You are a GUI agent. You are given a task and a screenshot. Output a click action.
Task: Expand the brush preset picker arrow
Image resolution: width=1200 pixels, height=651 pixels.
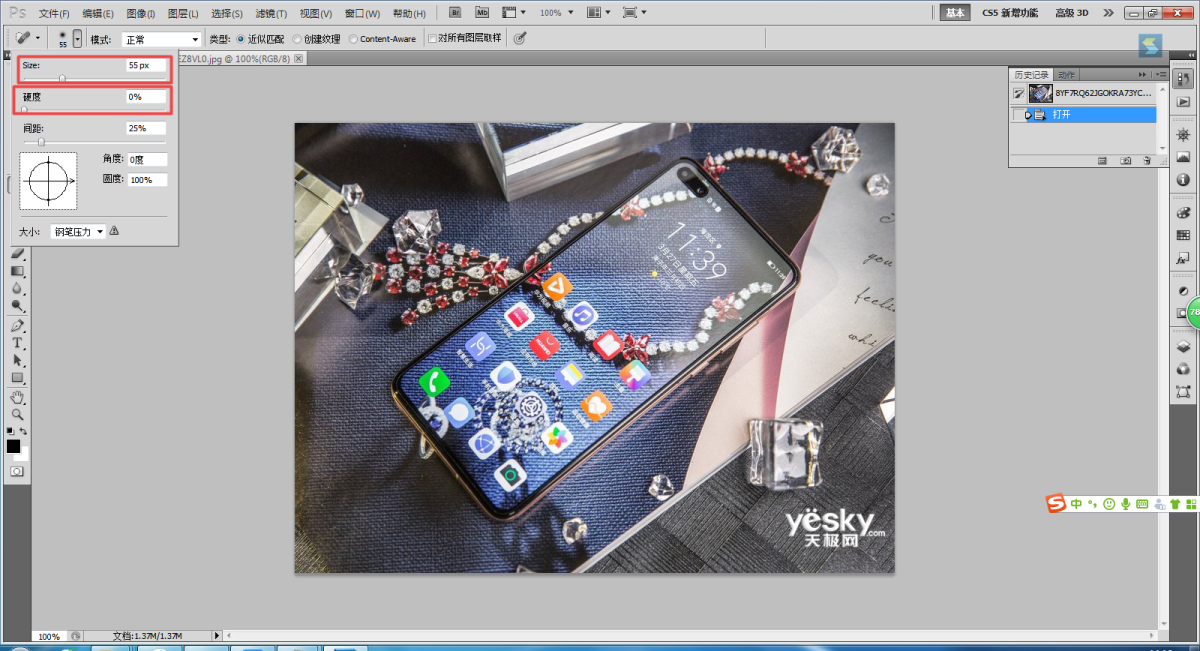tap(77, 39)
